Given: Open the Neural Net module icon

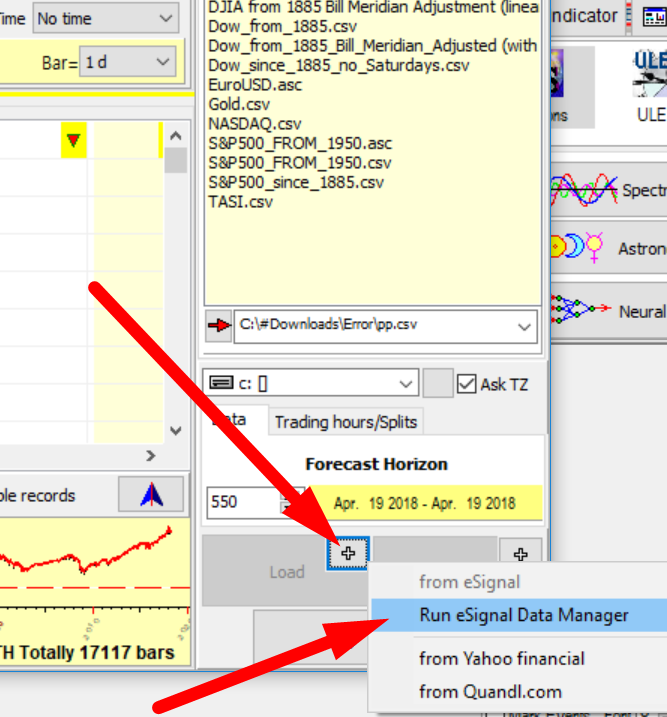Looking at the screenshot, I should pyautogui.click(x=582, y=310).
